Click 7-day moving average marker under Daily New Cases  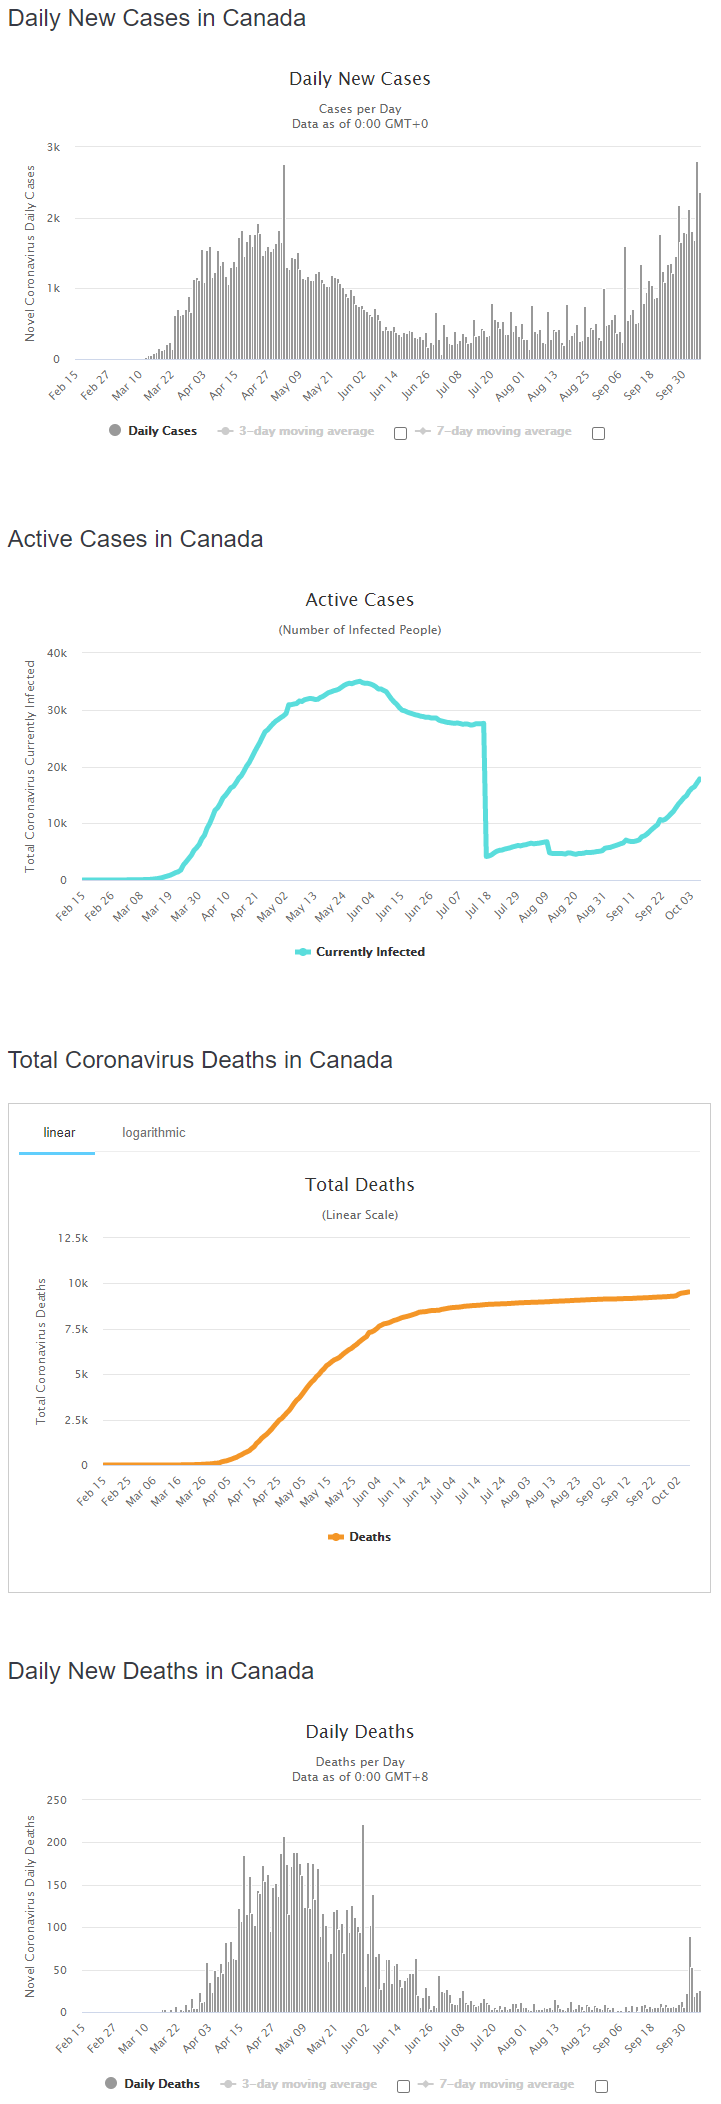coord(423,432)
